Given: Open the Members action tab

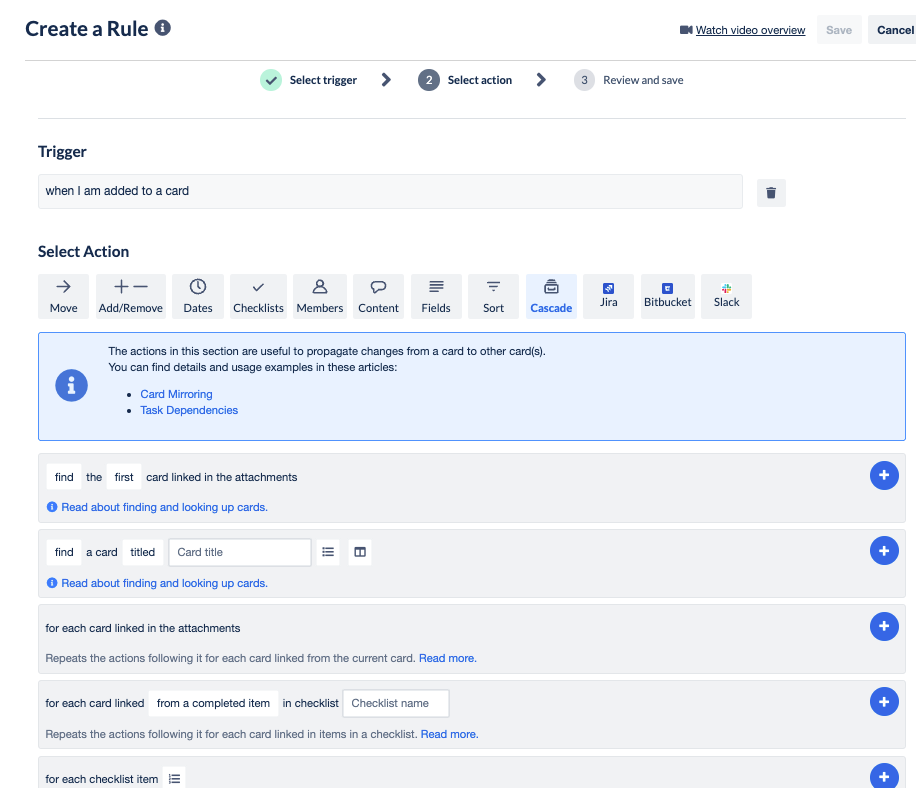Looking at the screenshot, I should click(320, 296).
